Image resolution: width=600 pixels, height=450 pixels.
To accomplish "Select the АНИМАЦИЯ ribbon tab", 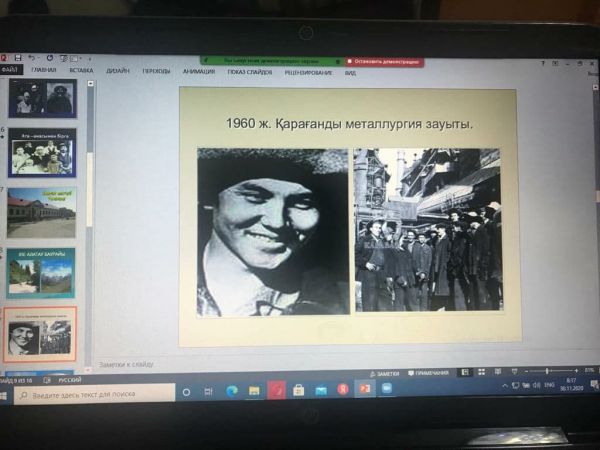I will [x=199, y=72].
